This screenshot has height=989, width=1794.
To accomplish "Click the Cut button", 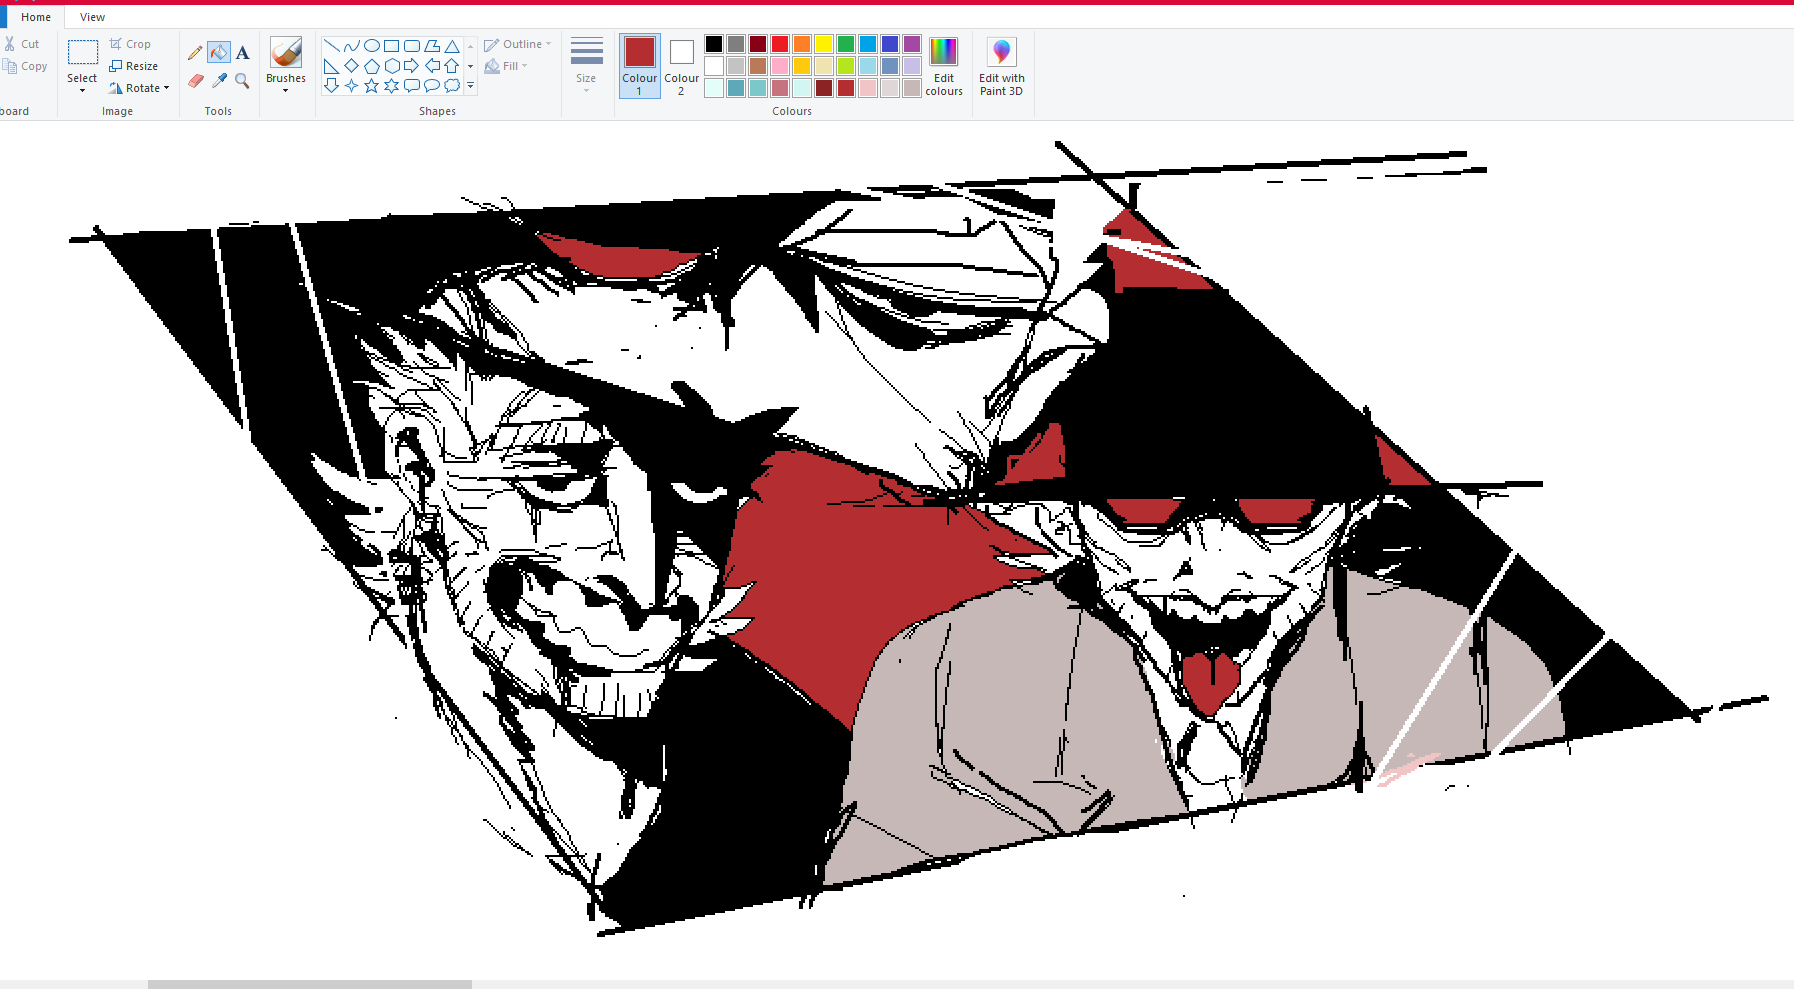I will click(x=22, y=44).
